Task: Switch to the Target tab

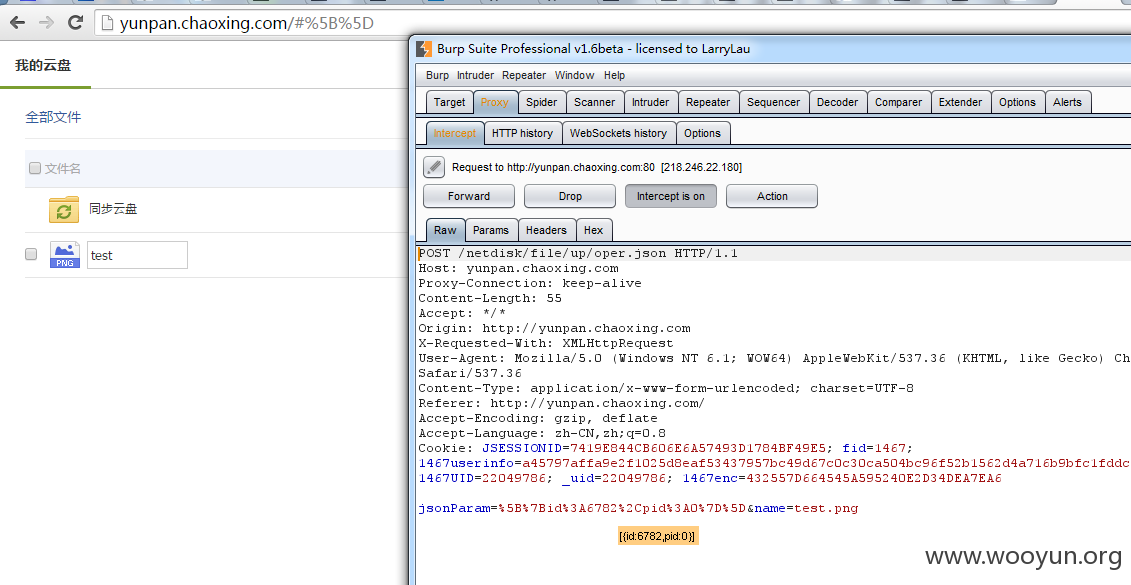Action: tap(449, 102)
